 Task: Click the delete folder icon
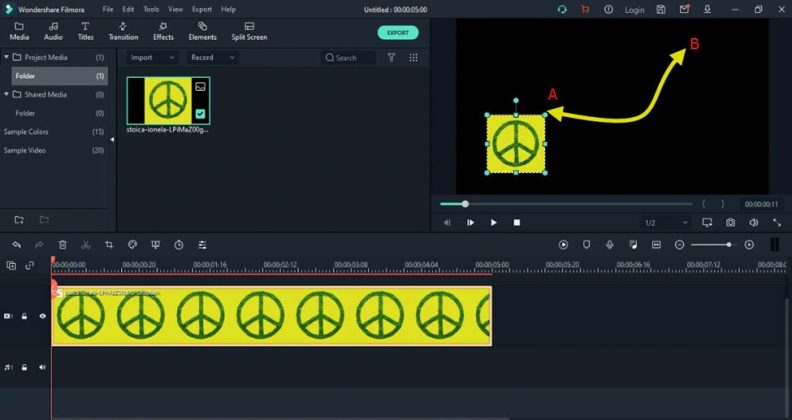[44, 220]
